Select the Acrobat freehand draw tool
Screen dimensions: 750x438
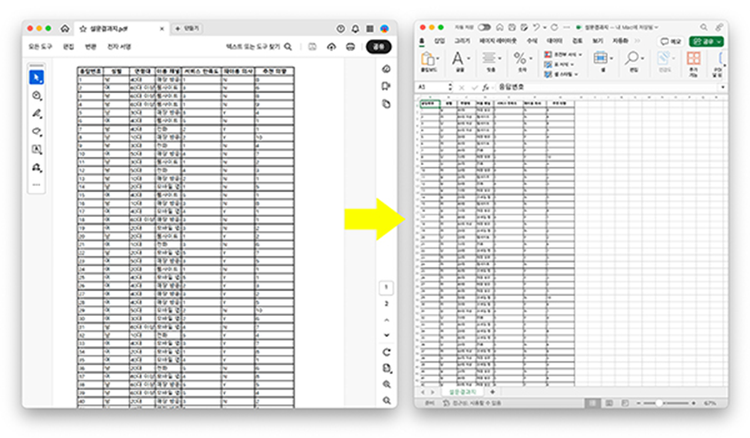pyautogui.click(x=36, y=131)
